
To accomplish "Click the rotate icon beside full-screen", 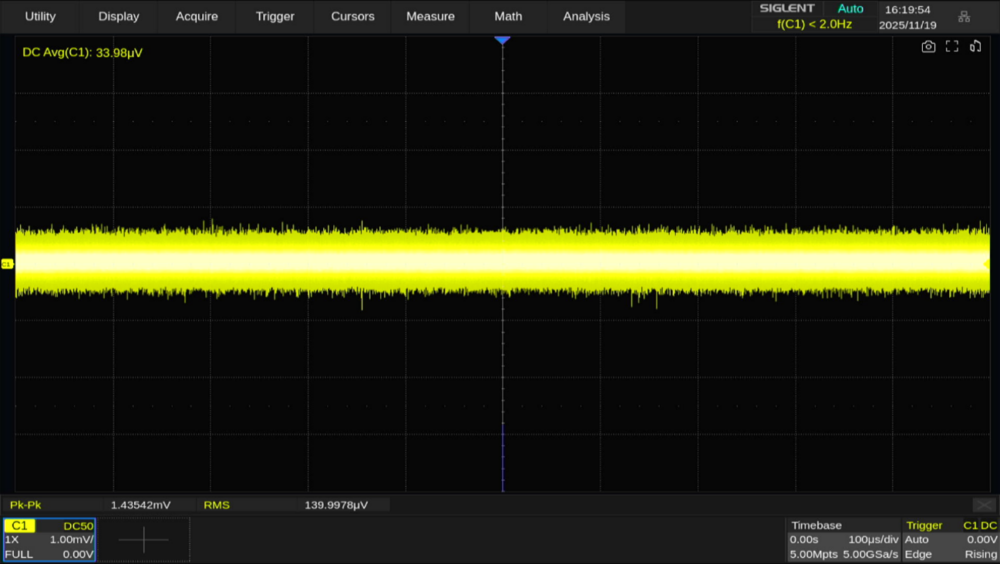I will pos(976,46).
